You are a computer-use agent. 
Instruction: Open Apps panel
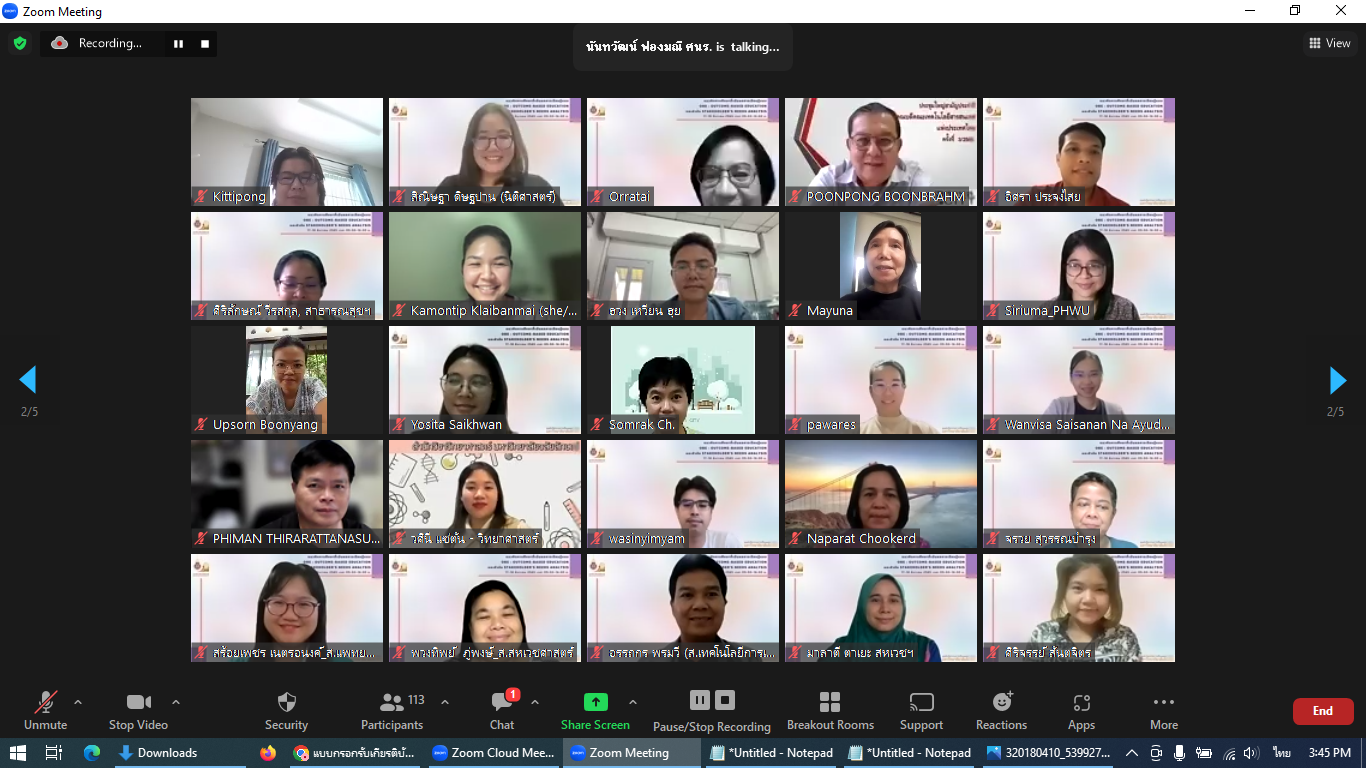pyautogui.click(x=1081, y=711)
